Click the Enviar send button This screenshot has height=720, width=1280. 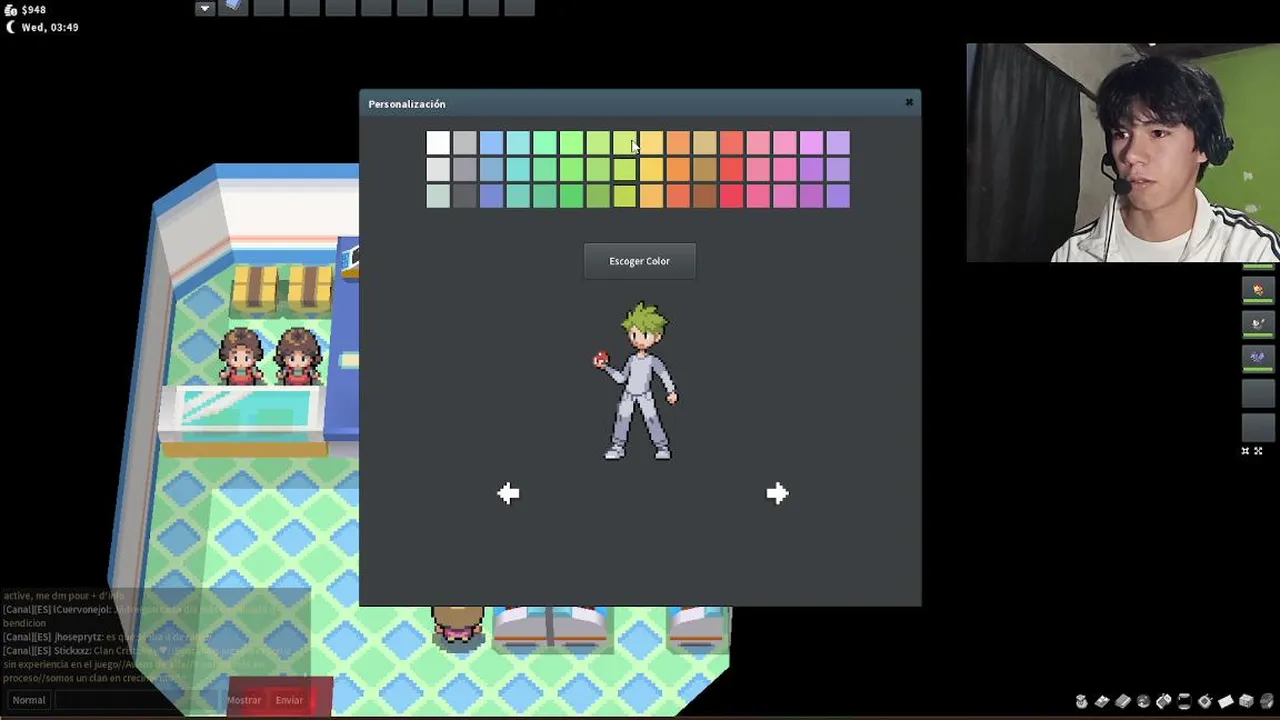[x=289, y=700]
